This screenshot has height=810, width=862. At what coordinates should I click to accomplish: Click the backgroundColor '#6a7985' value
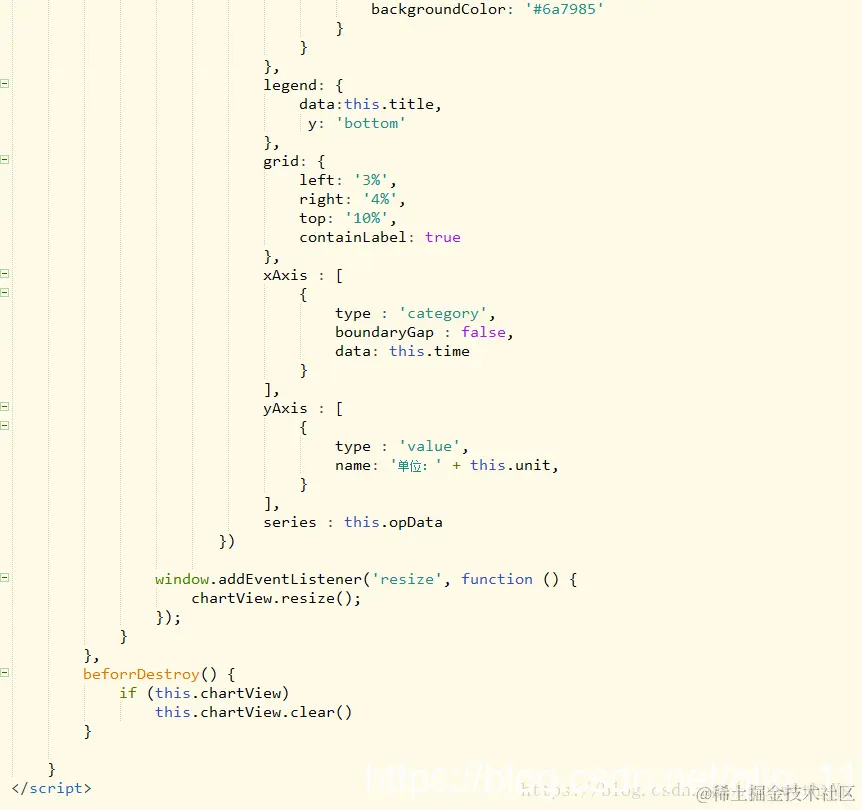(x=565, y=9)
